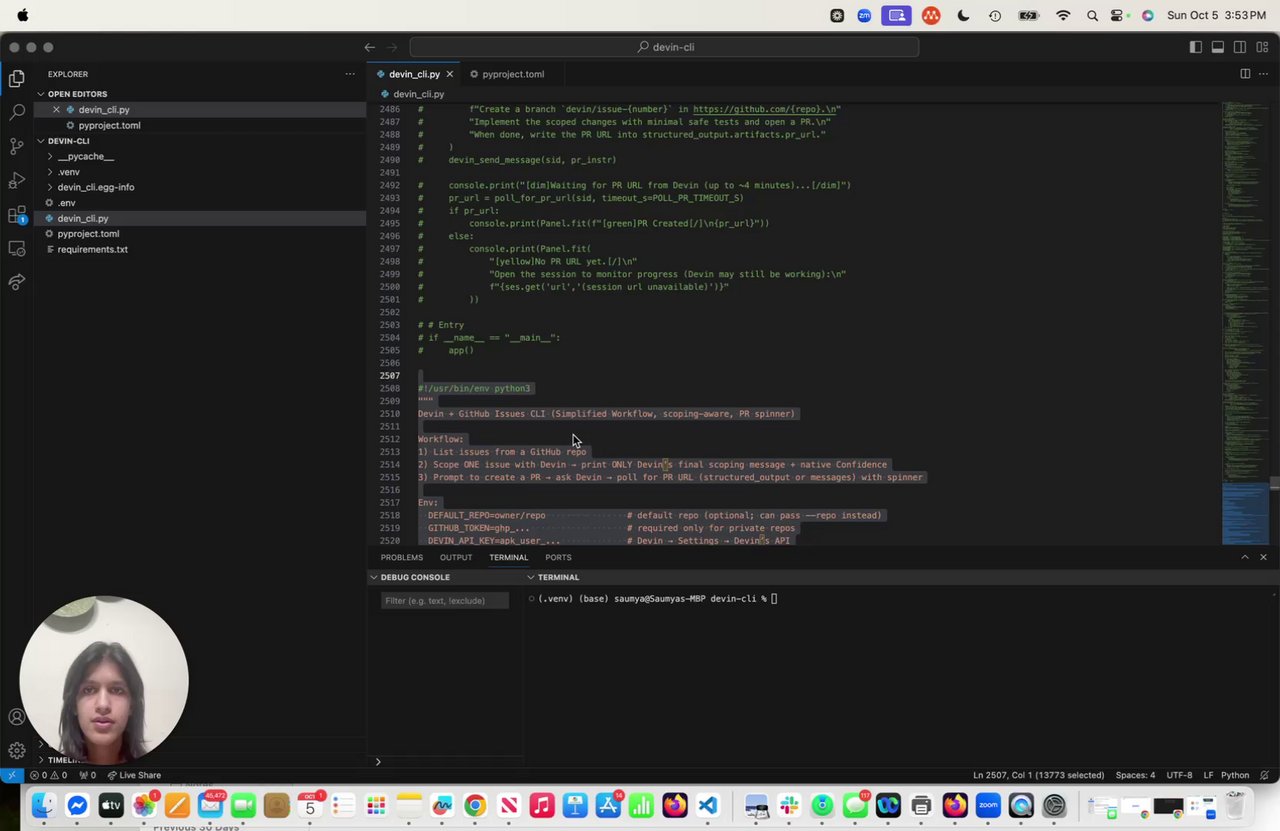Open Slack from the Dock
Image resolution: width=1280 pixels, height=831 pixels.
(x=789, y=806)
